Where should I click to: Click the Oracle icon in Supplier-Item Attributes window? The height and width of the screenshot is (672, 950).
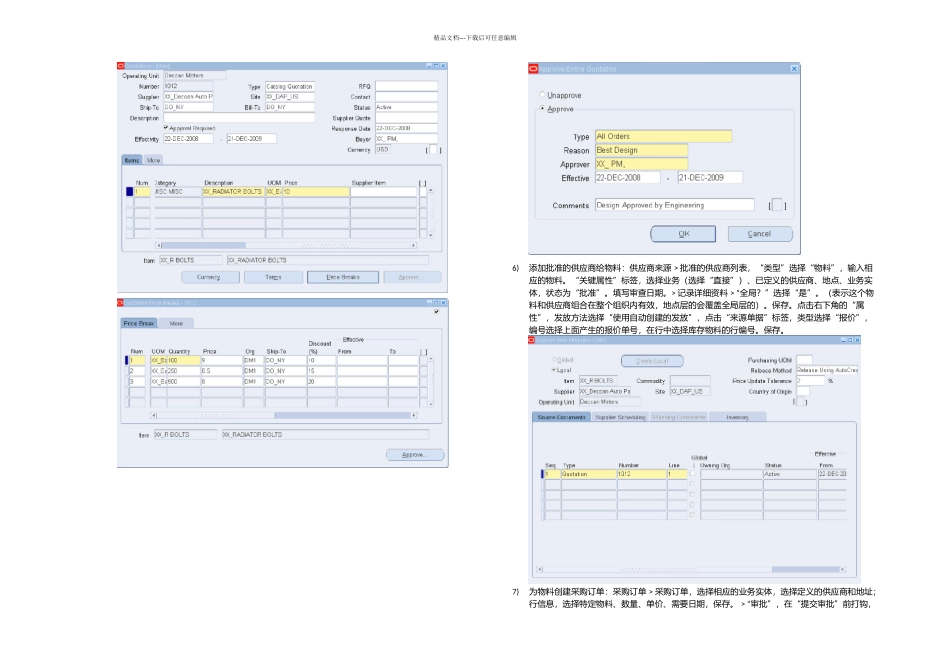tap(532, 340)
